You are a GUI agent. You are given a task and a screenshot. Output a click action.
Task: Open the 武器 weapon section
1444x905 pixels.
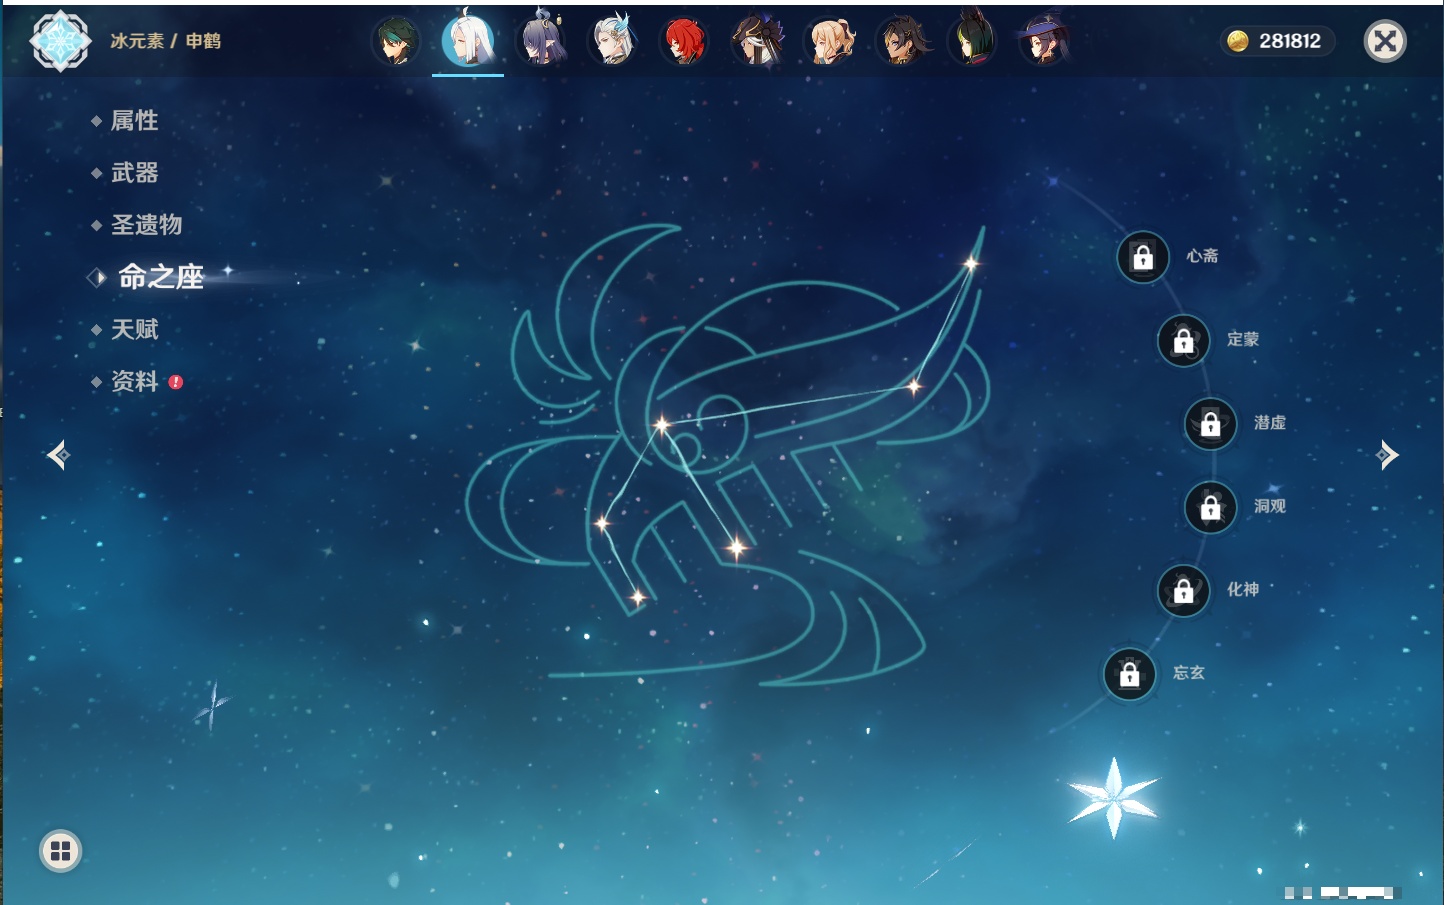pyautogui.click(x=135, y=173)
